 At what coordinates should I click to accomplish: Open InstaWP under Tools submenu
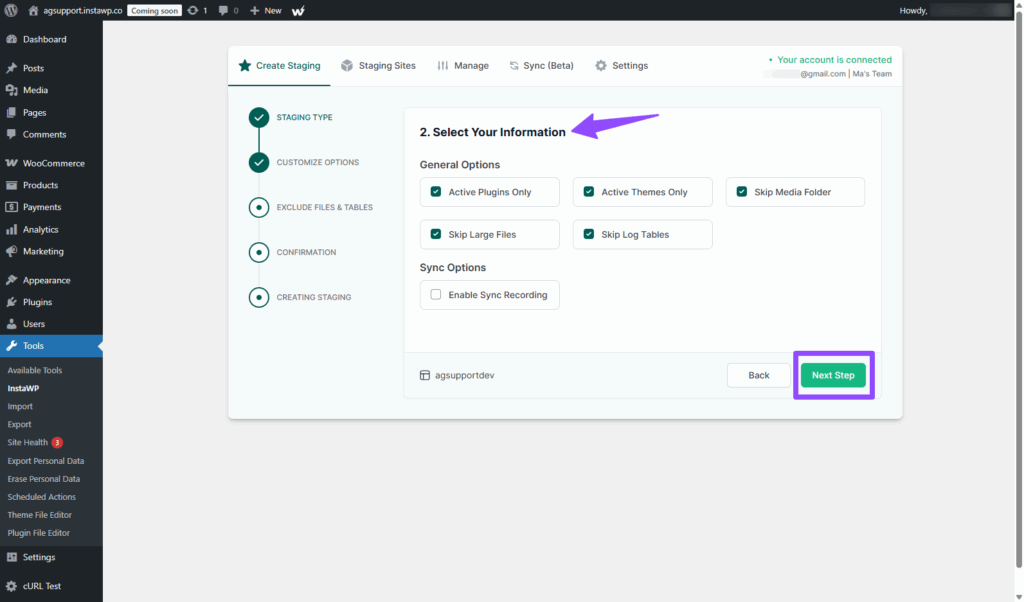pyautogui.click(x=24, y=388)
